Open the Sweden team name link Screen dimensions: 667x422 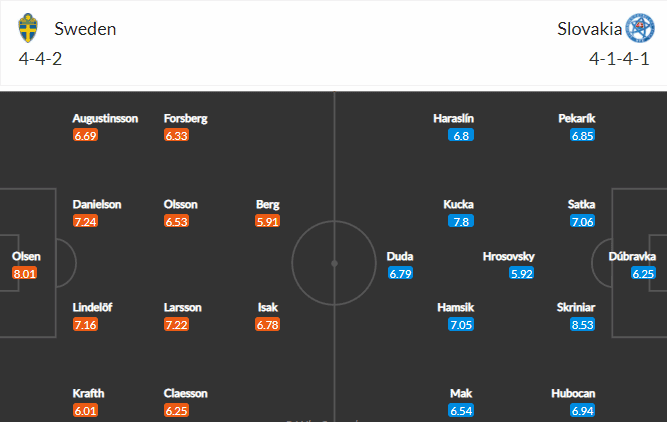click(x=85, y=29)
